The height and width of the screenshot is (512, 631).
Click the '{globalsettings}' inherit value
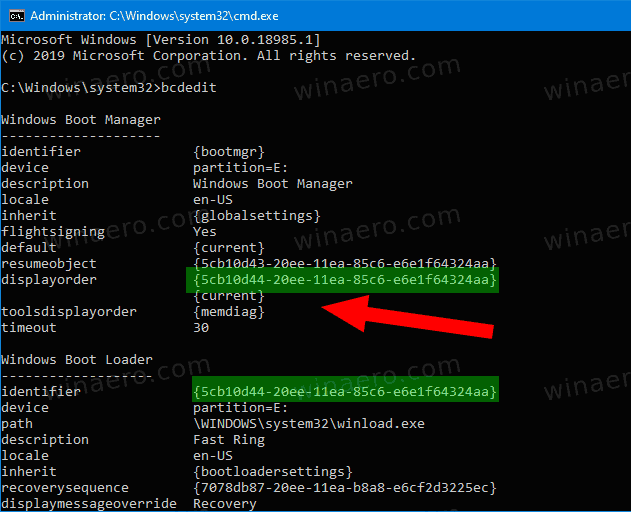(256, 216)
